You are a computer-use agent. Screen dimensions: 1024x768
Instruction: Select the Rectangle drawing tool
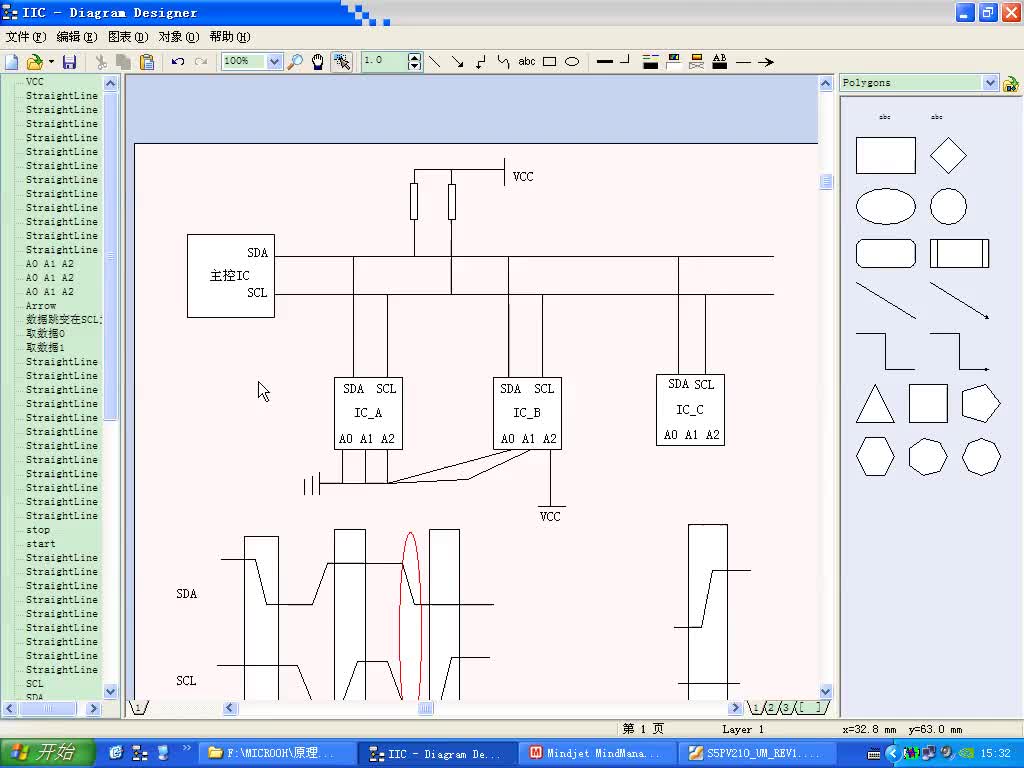coord(548,61)
